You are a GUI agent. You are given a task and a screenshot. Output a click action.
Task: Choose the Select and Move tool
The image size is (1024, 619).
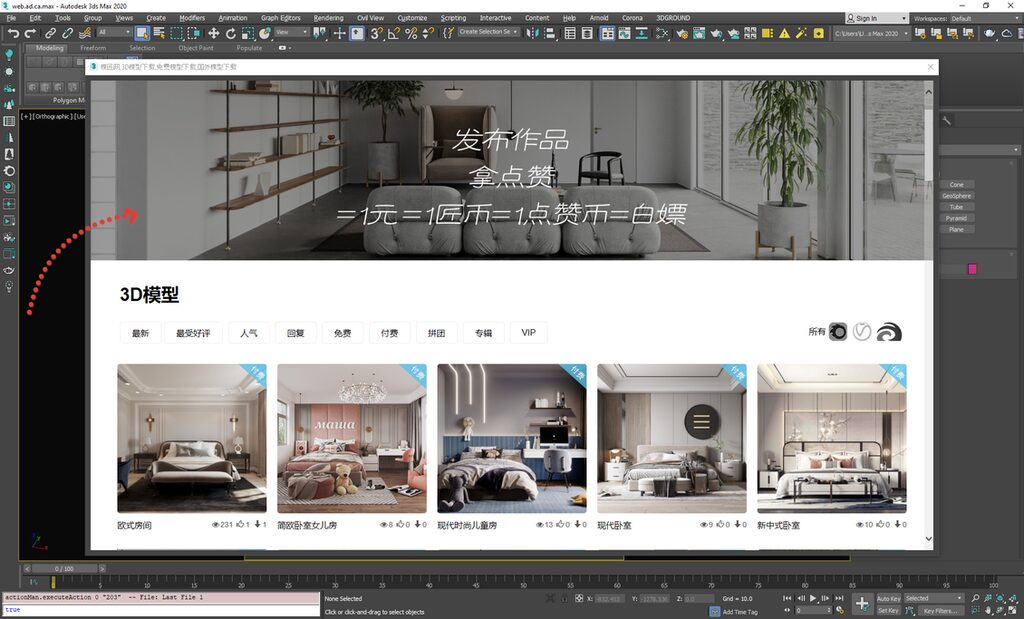pyautogui.click(x=214, y=33)
